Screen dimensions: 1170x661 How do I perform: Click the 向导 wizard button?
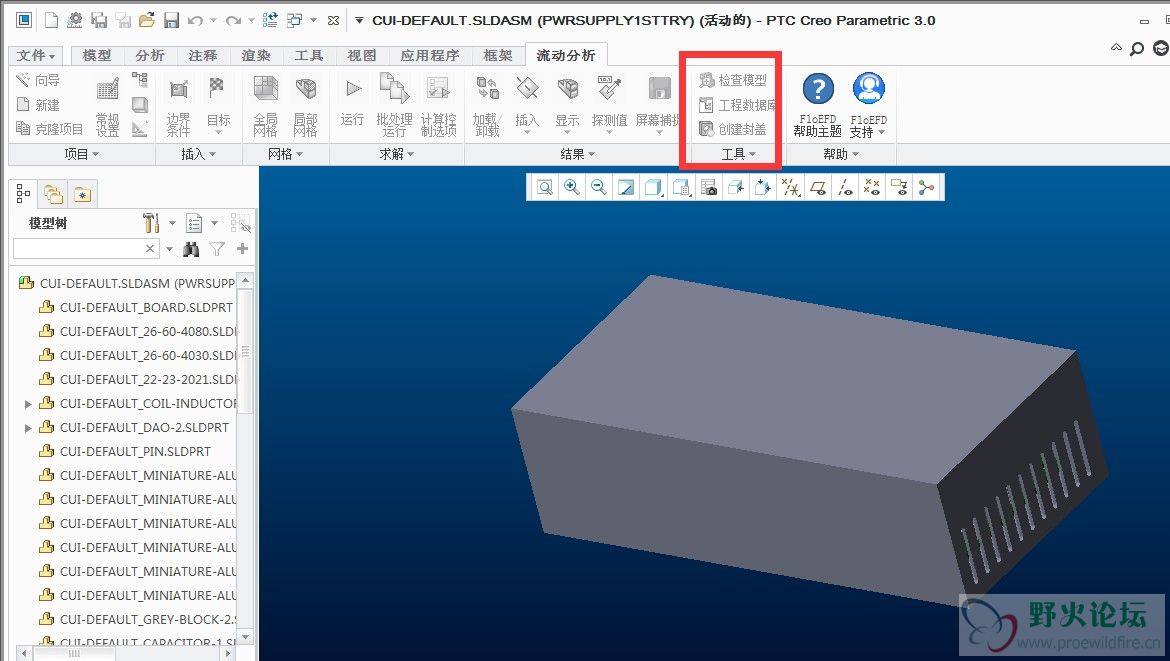[38, 80]
